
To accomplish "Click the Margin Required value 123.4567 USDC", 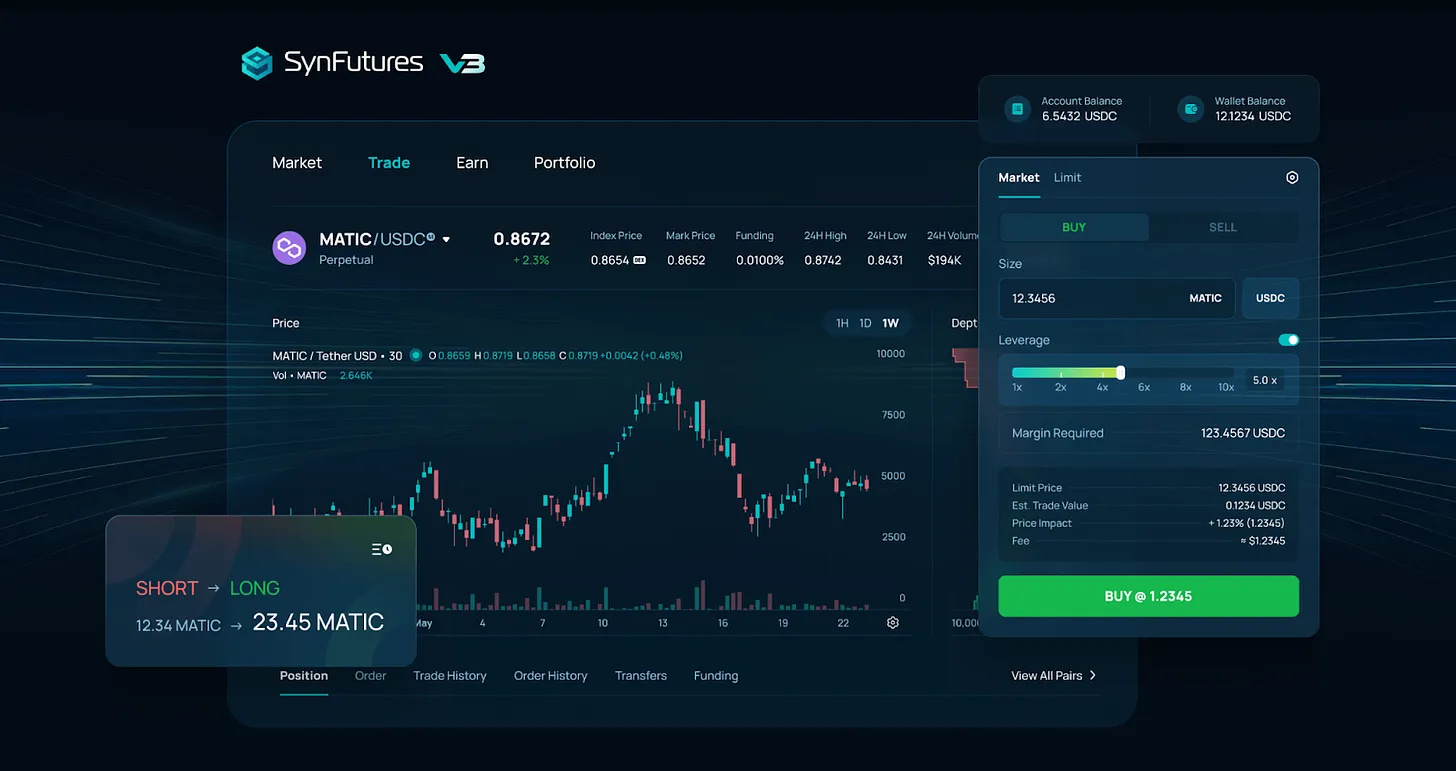I will click(x=1243, y=433).
